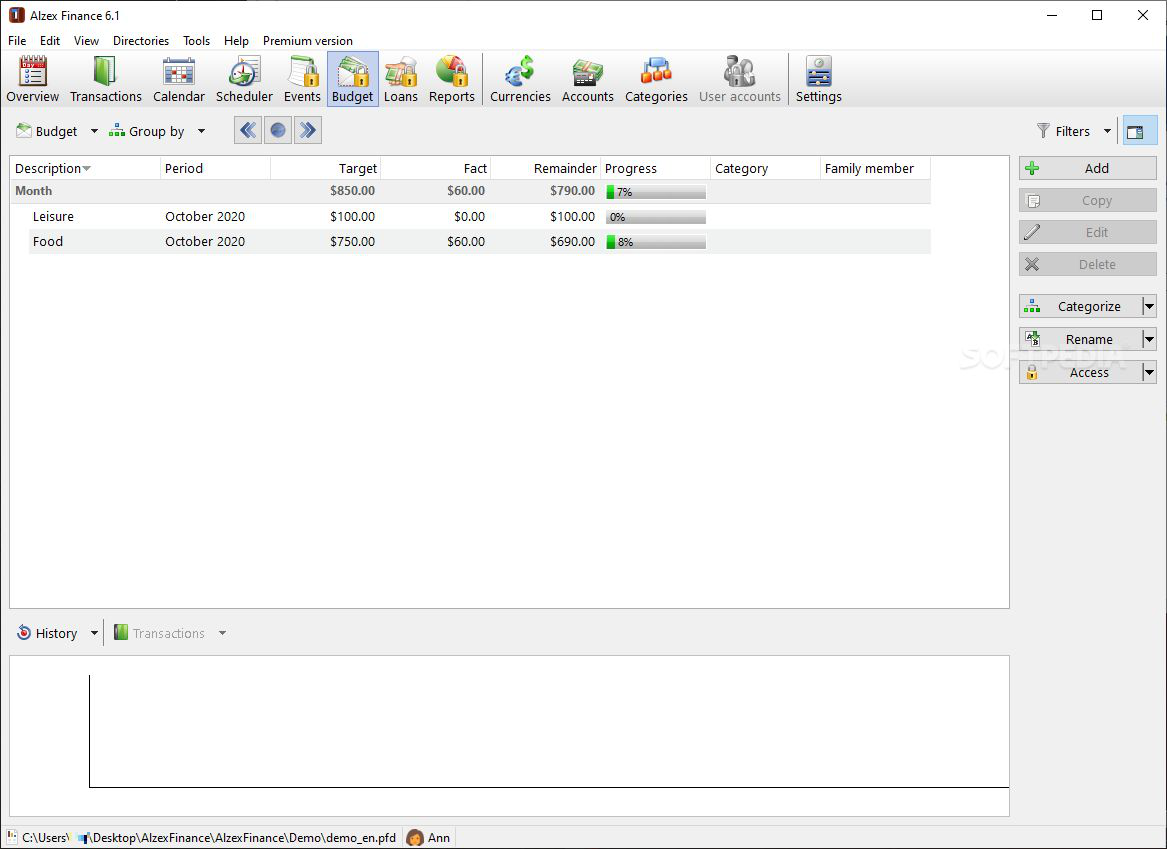Open the Calendar view

179,79
